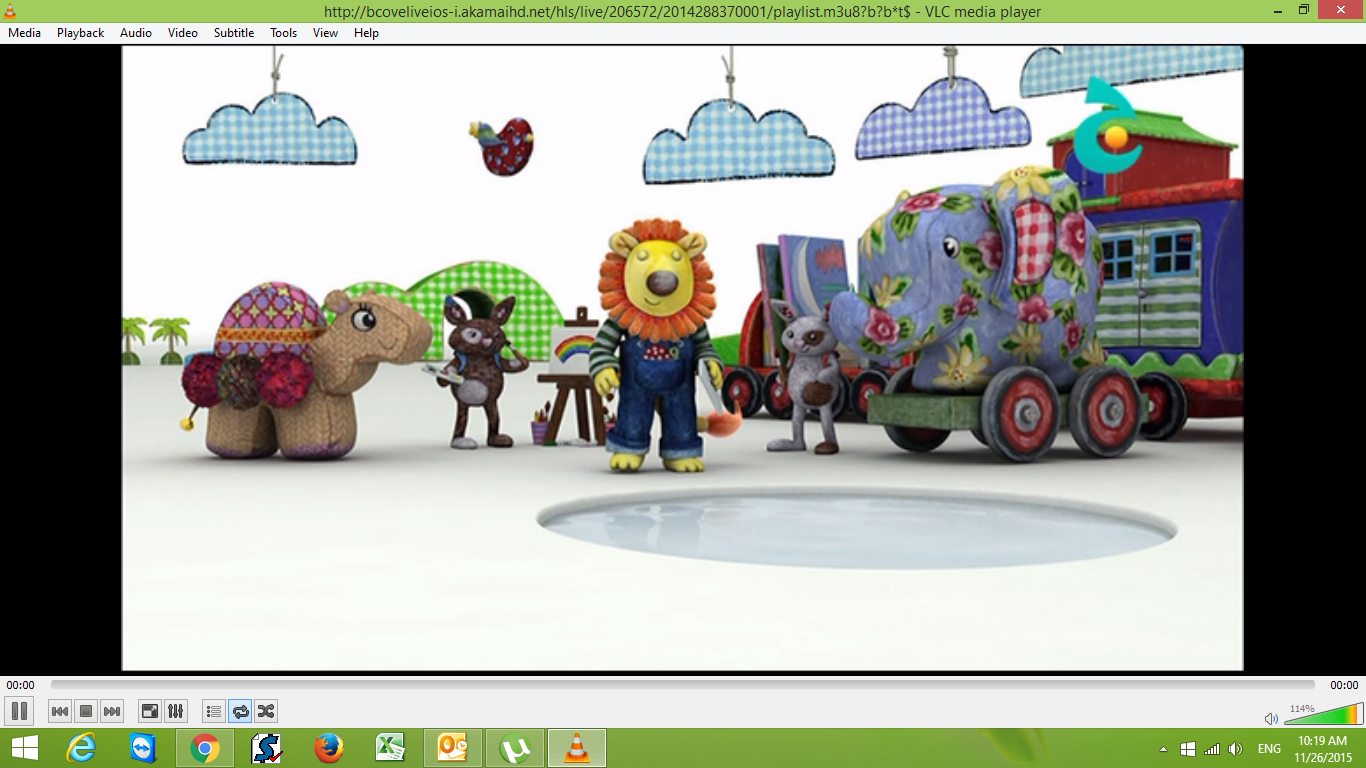1366x768 pixels.
Task: Open the View menu
Action: [325, 33]
